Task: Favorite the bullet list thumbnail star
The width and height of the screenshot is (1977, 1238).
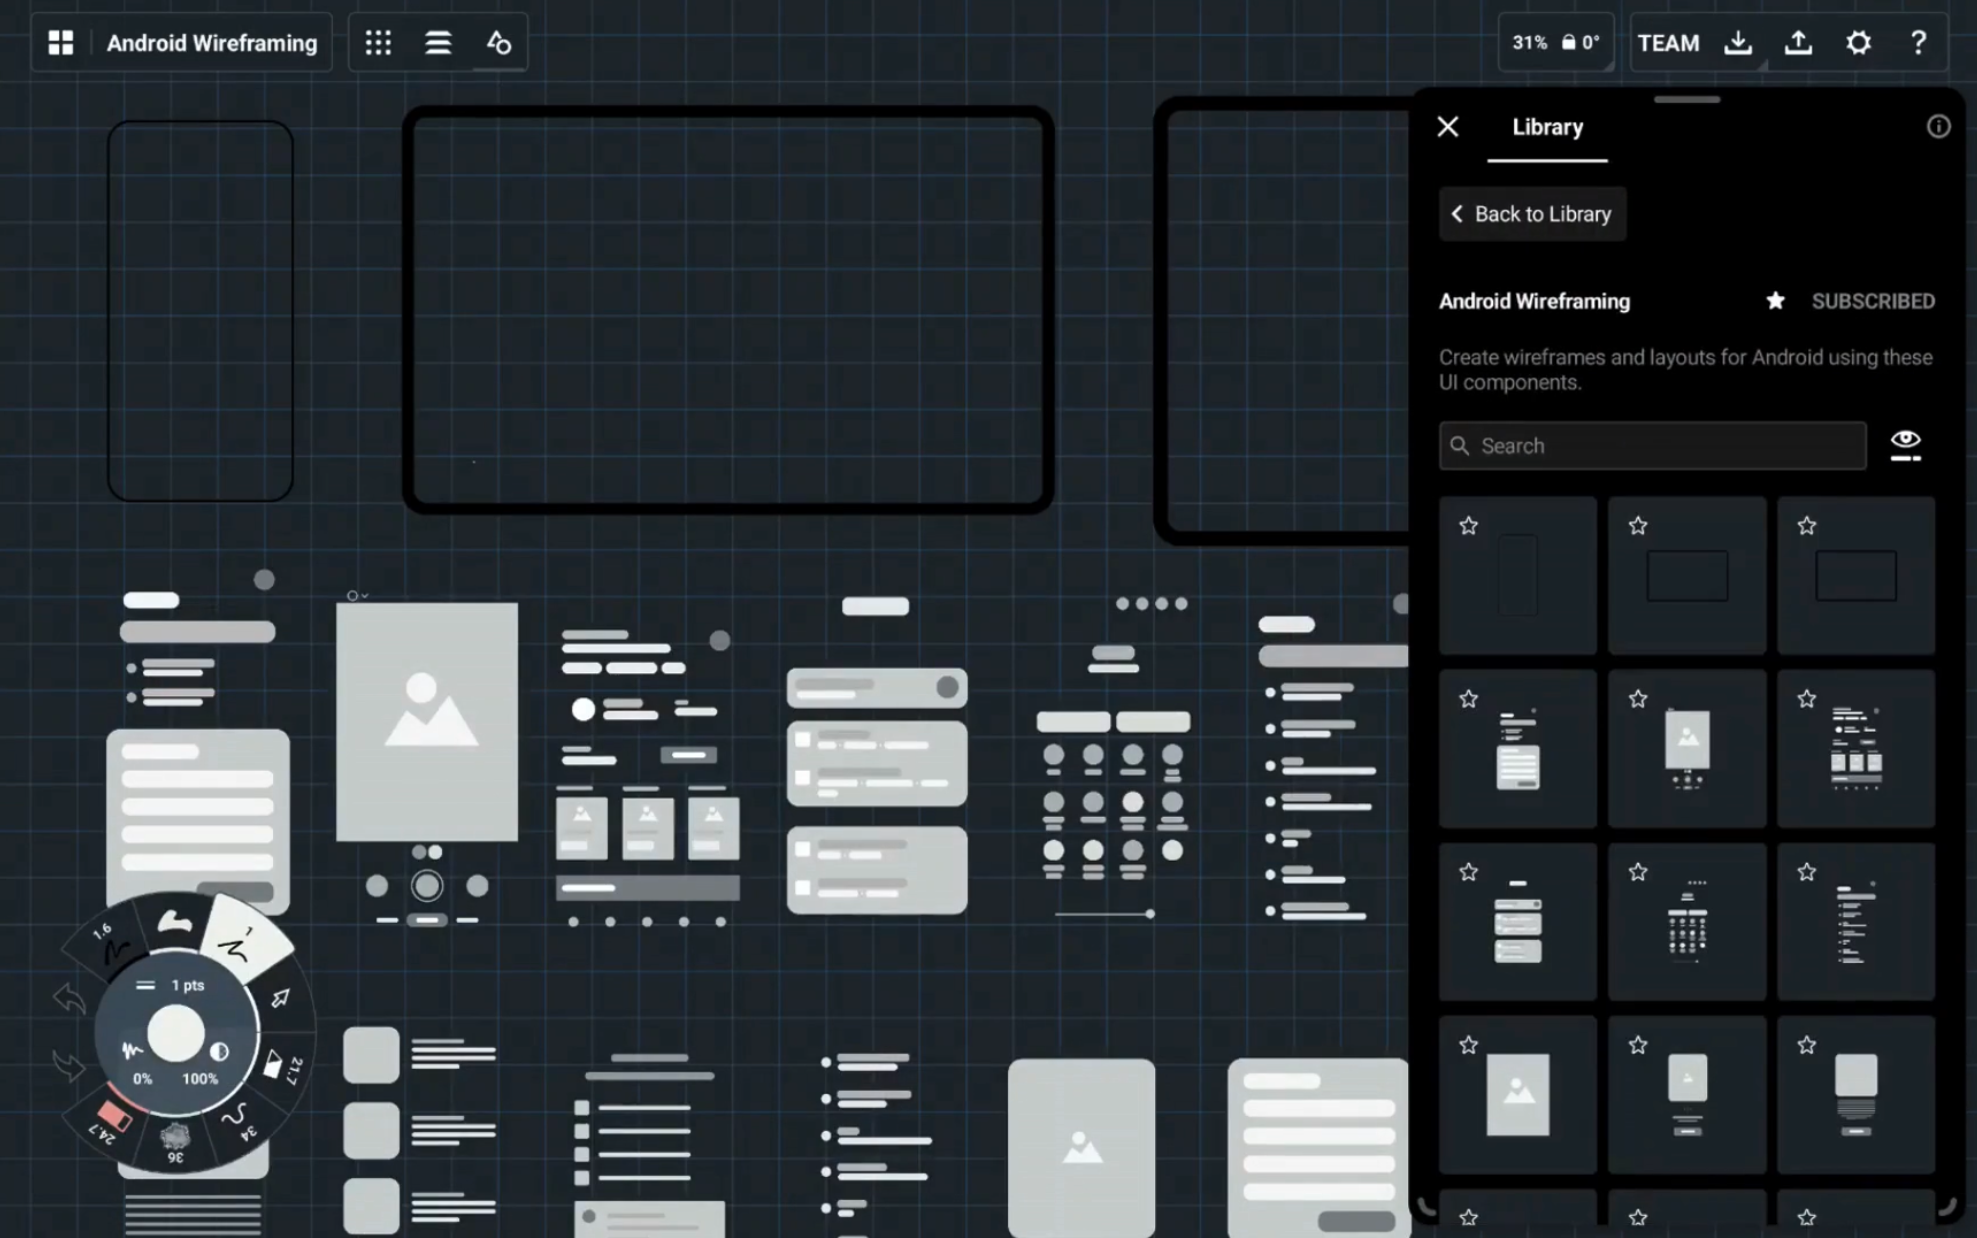Action: pyautogui.click(x=1806, y=872)
